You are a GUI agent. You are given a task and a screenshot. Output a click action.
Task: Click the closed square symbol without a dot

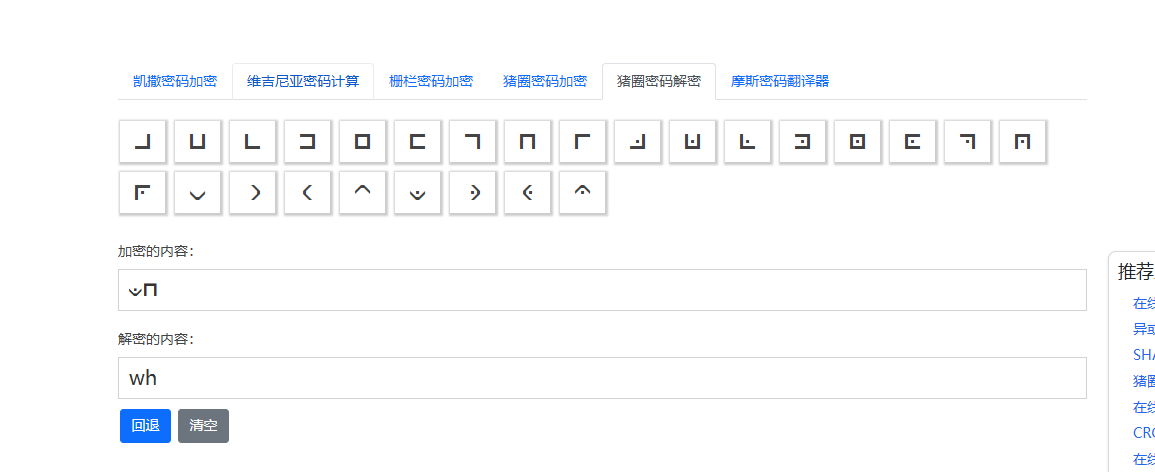(362, 141)
